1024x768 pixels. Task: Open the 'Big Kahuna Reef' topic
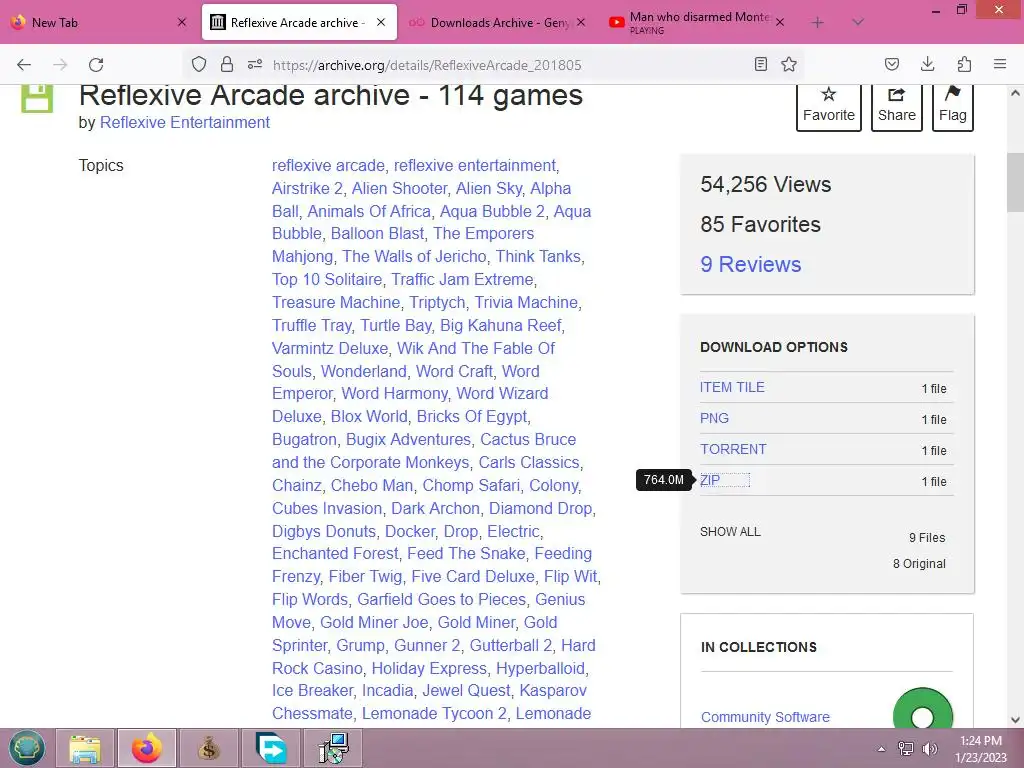[x=501, y=325]
